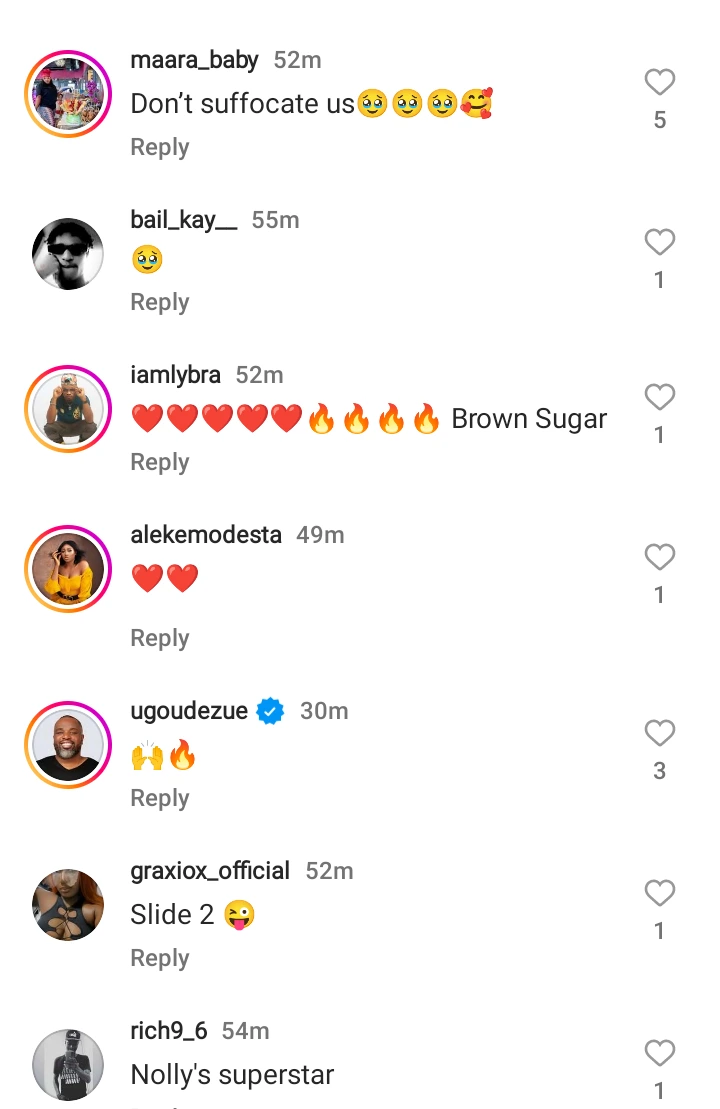Reply to bail_kay__'s comment
The width and height of the screenshot is (720, 1109).
click(160, 302)
